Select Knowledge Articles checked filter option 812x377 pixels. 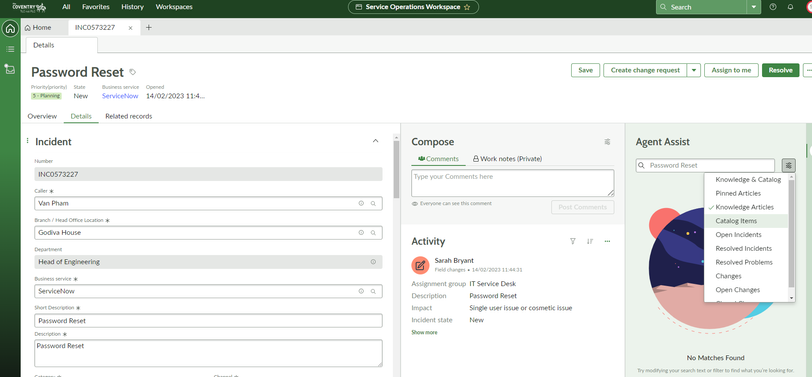point(745,207)
